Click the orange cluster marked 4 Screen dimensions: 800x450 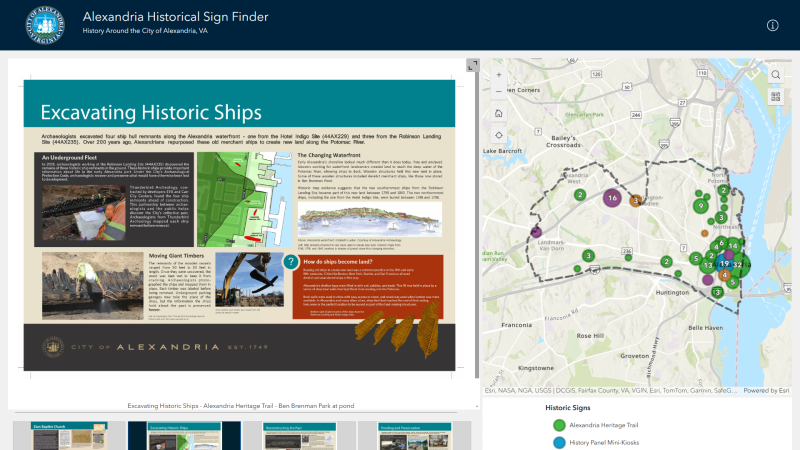point(724,274)
